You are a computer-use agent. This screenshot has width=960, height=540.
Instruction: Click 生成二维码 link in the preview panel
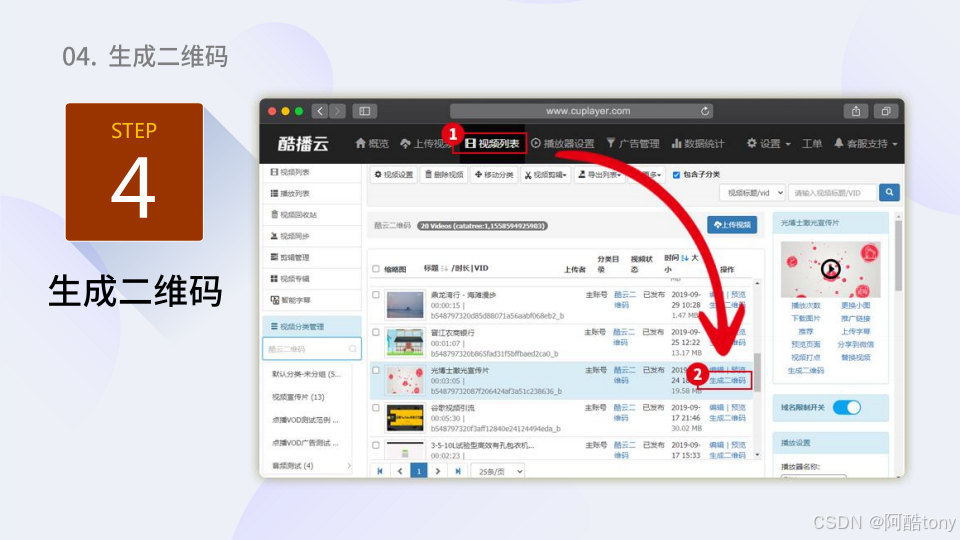[805, 370]
